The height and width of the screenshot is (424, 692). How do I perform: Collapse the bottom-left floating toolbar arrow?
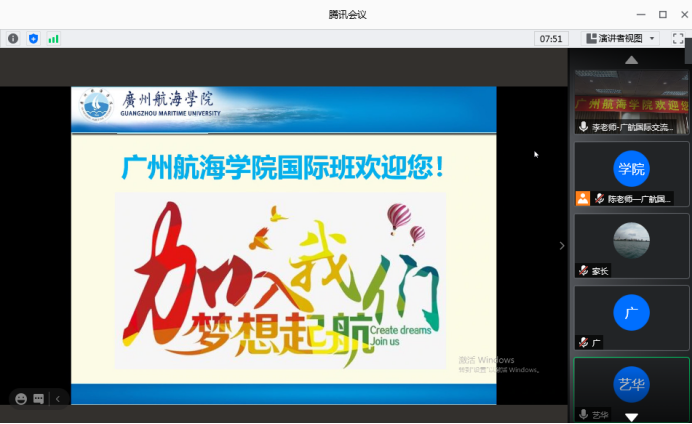tap(57, 398)
